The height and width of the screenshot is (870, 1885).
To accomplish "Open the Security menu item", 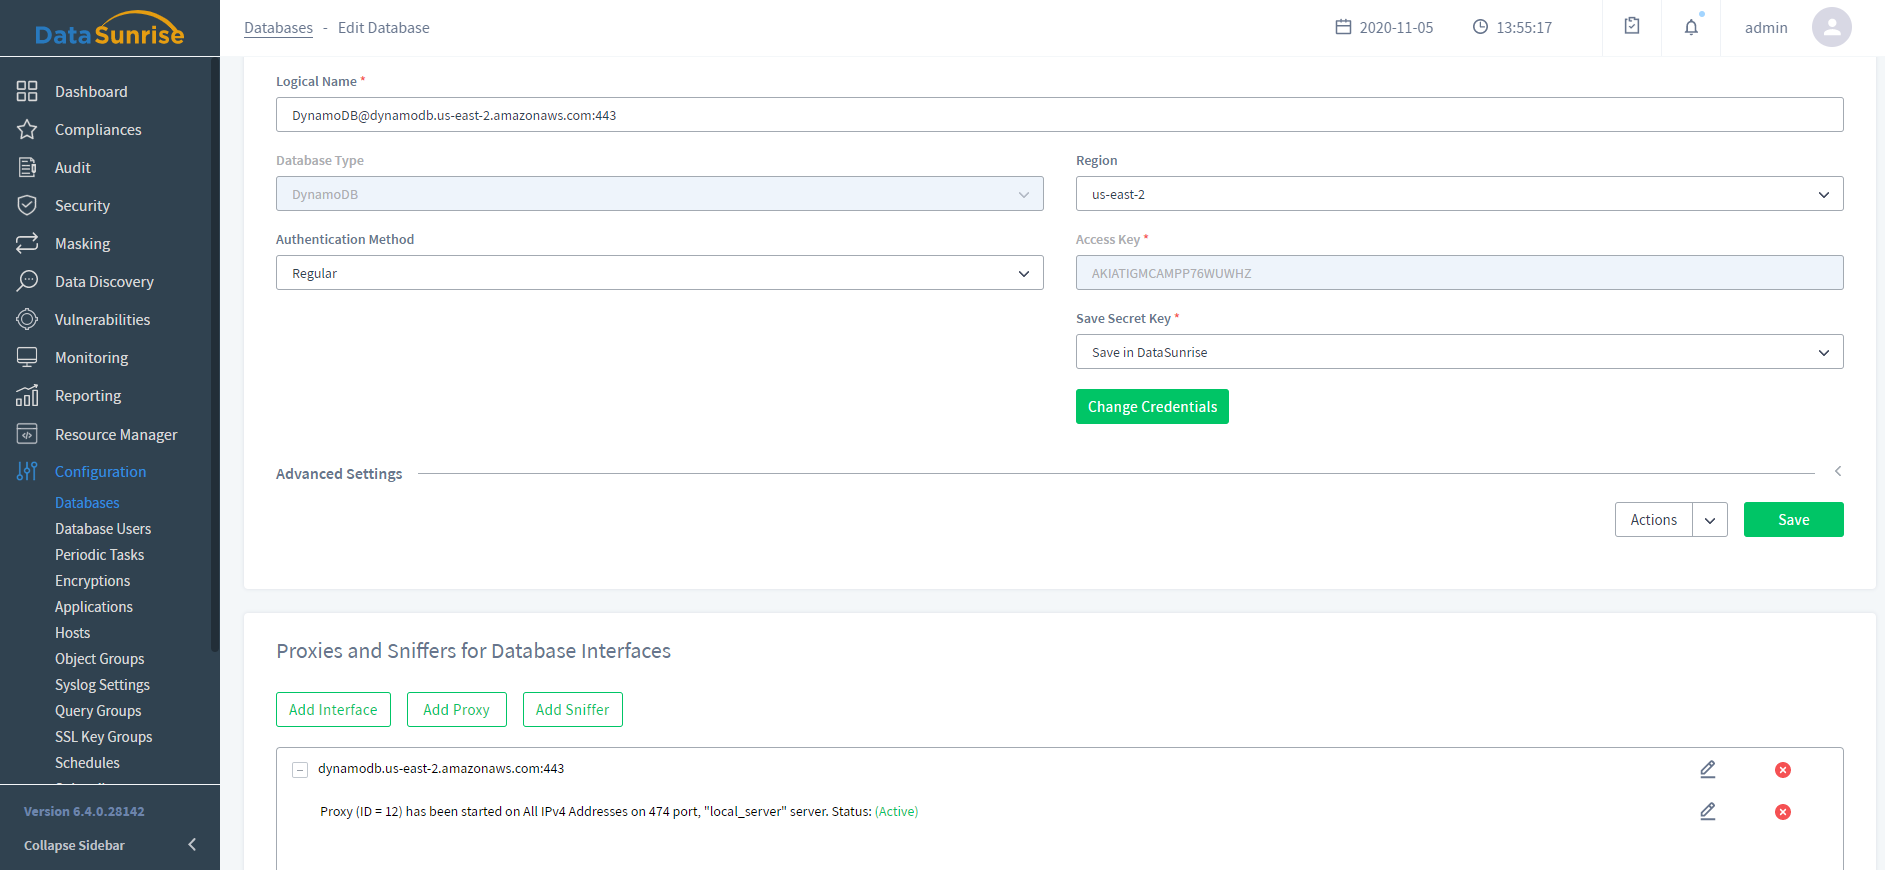I will tap(82, 206).
